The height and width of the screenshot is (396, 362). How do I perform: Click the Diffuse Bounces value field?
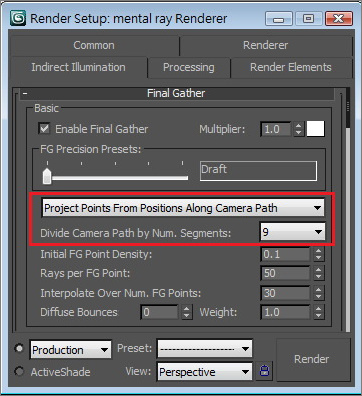pyautogui.click(x=159, y=312)
